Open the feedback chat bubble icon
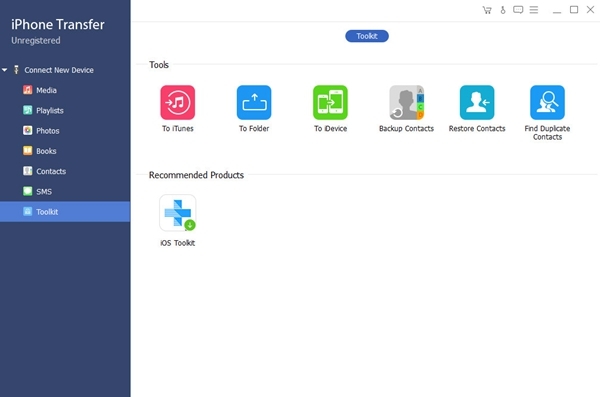600x397 pixels. tap(518, 10)
